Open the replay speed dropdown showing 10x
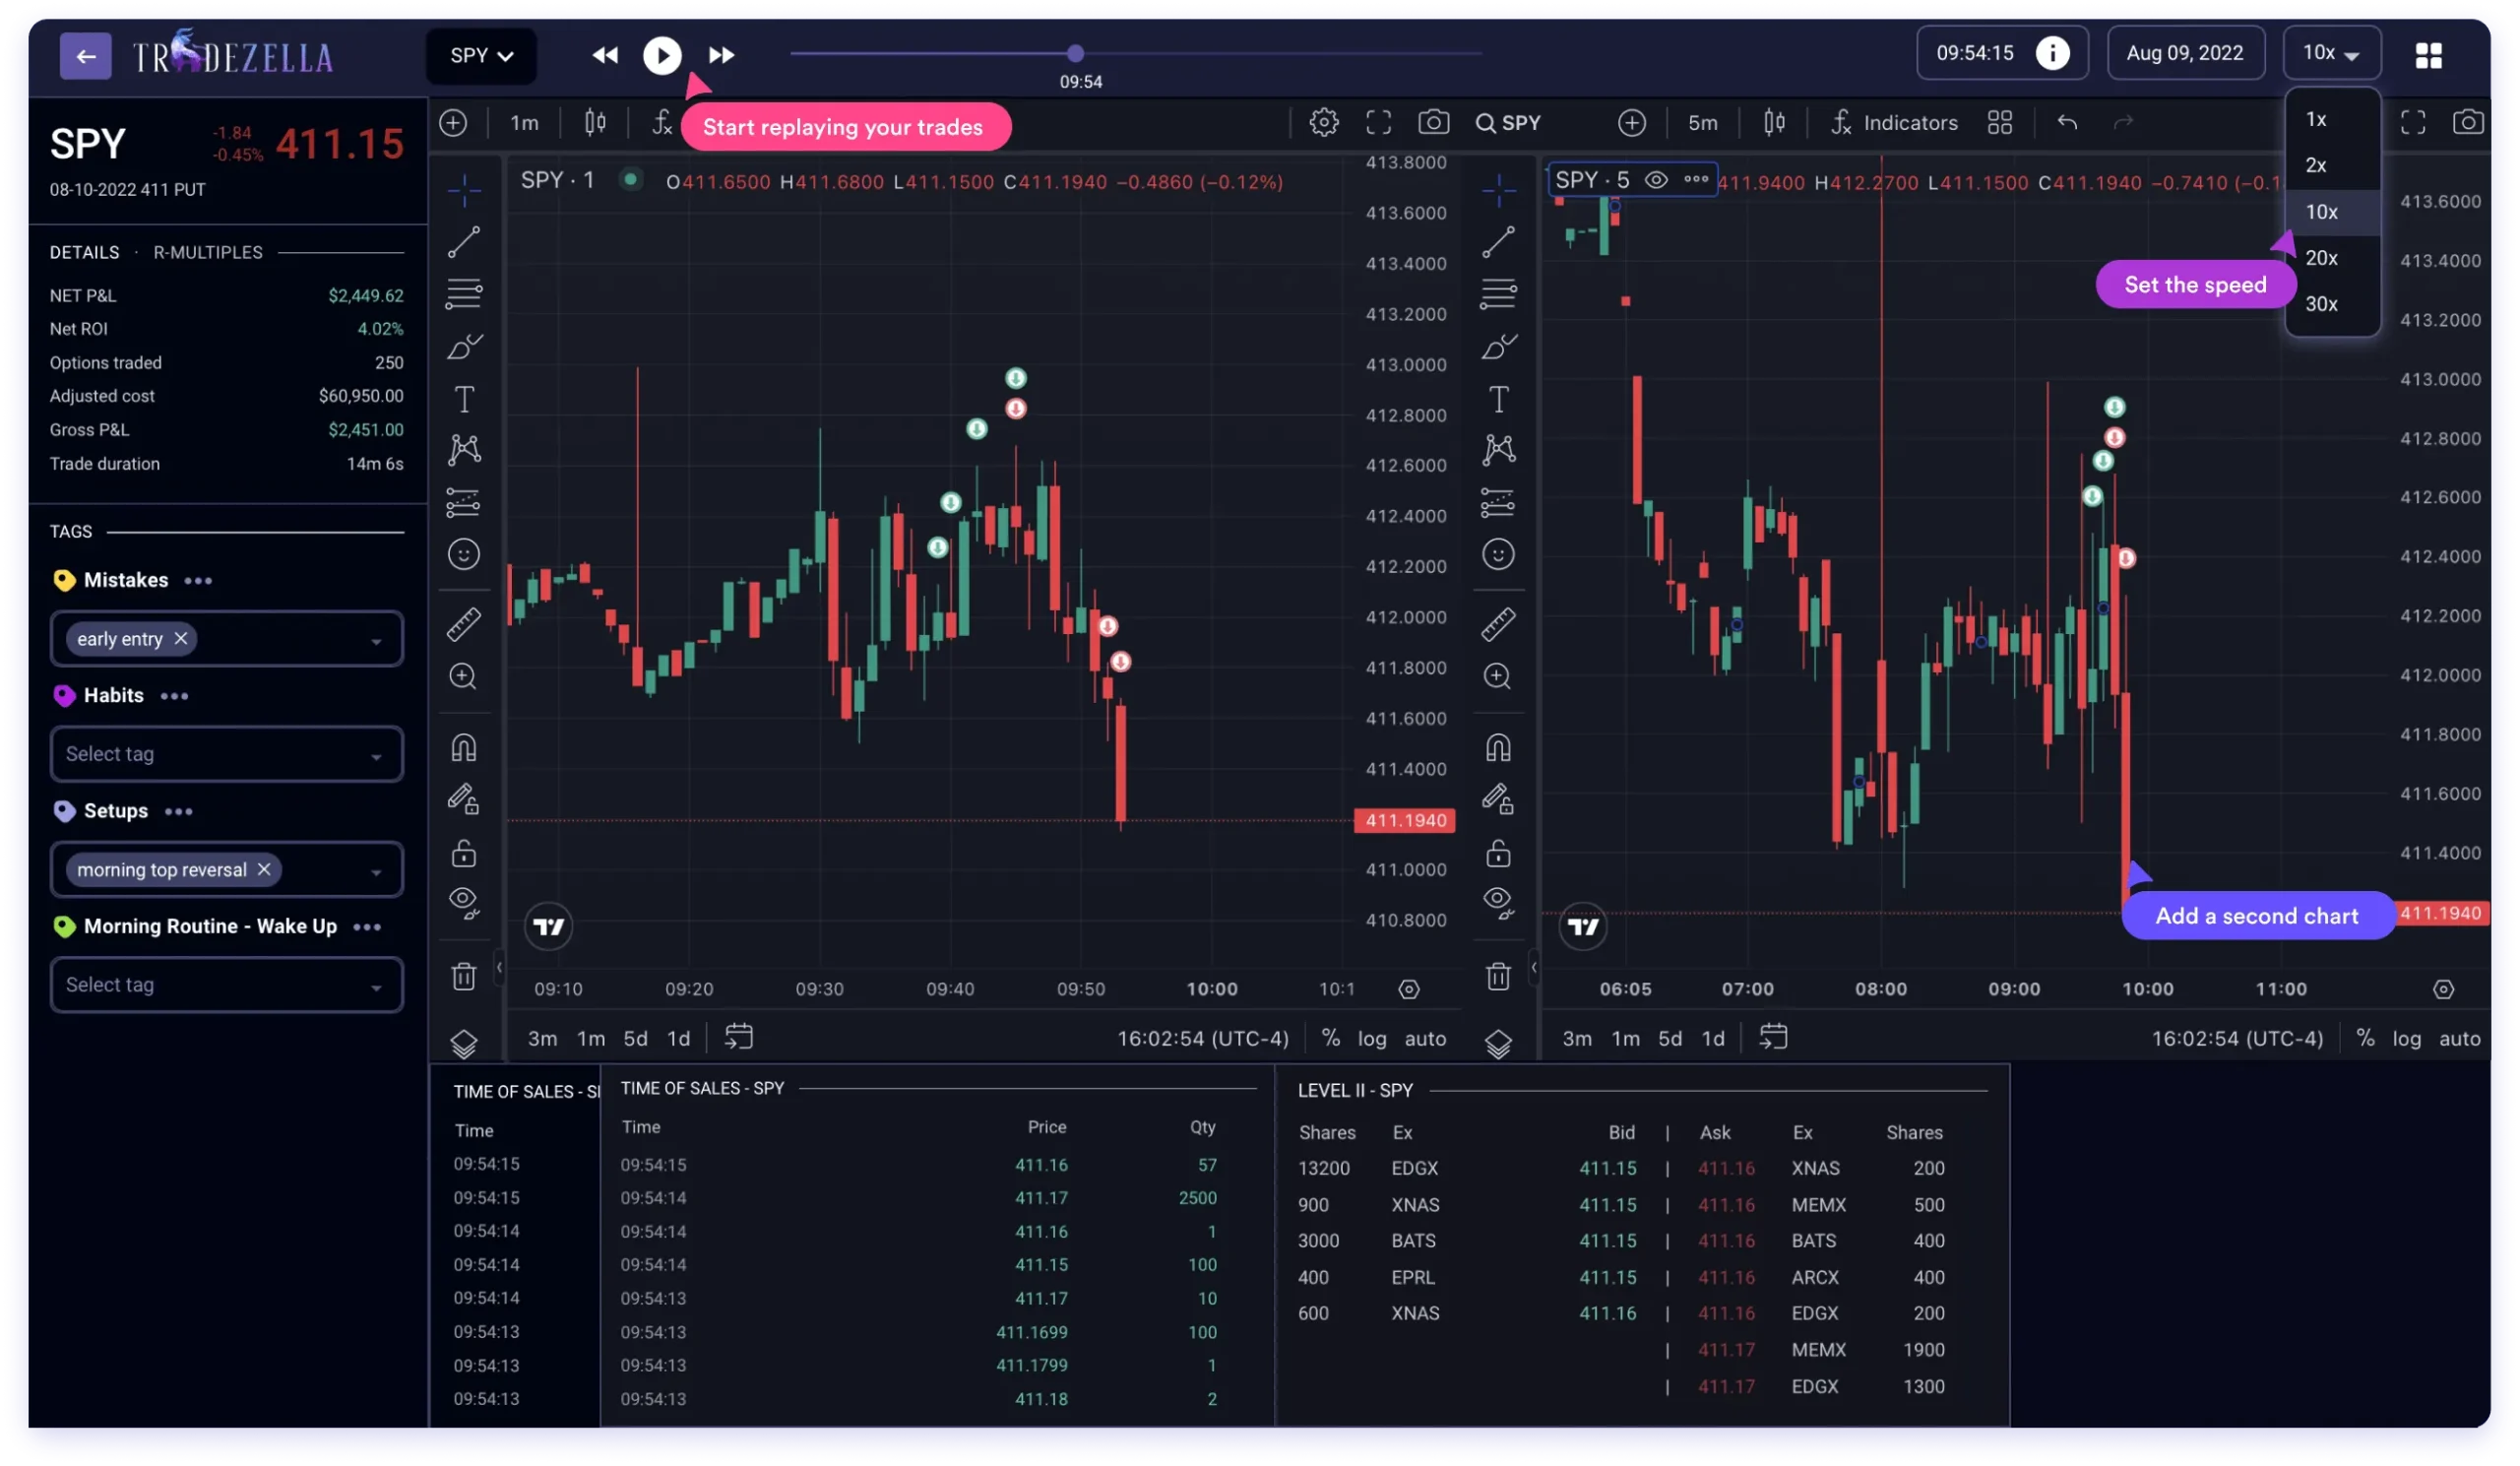The width and height of the screenshot is (2520, 1466). [2330, 53]
